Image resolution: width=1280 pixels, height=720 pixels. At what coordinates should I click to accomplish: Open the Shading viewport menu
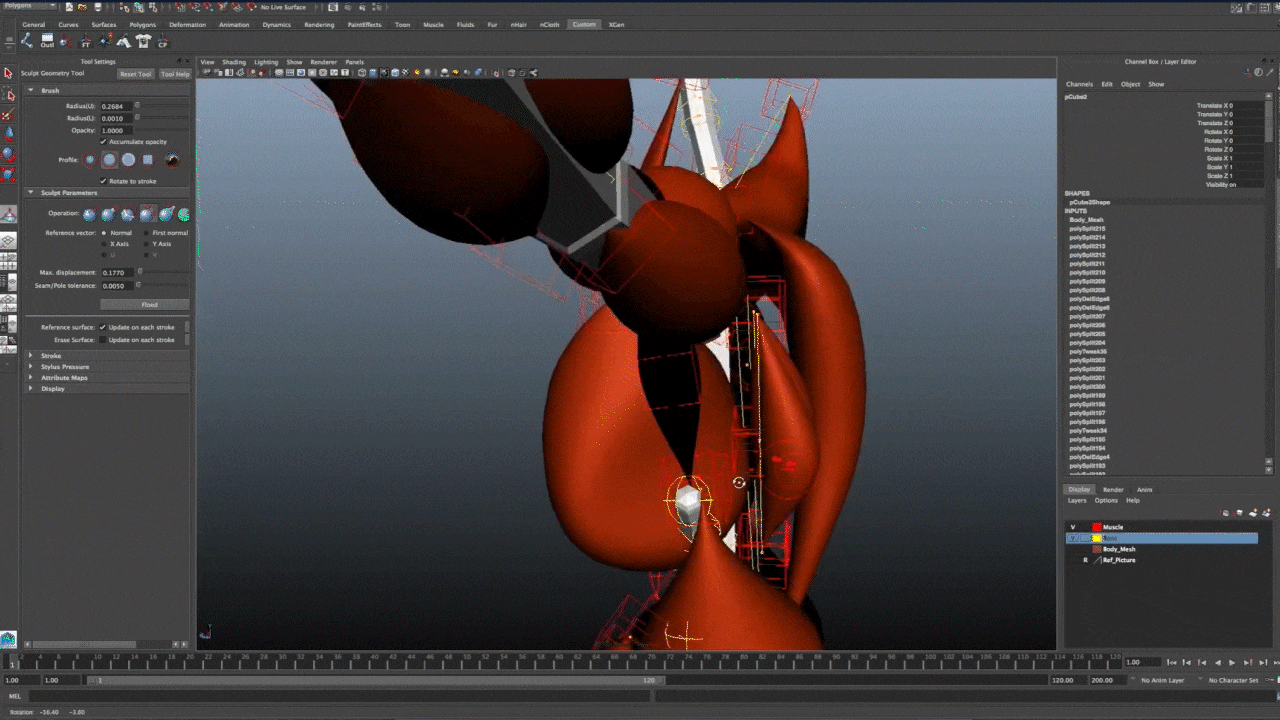pos(233,62)
